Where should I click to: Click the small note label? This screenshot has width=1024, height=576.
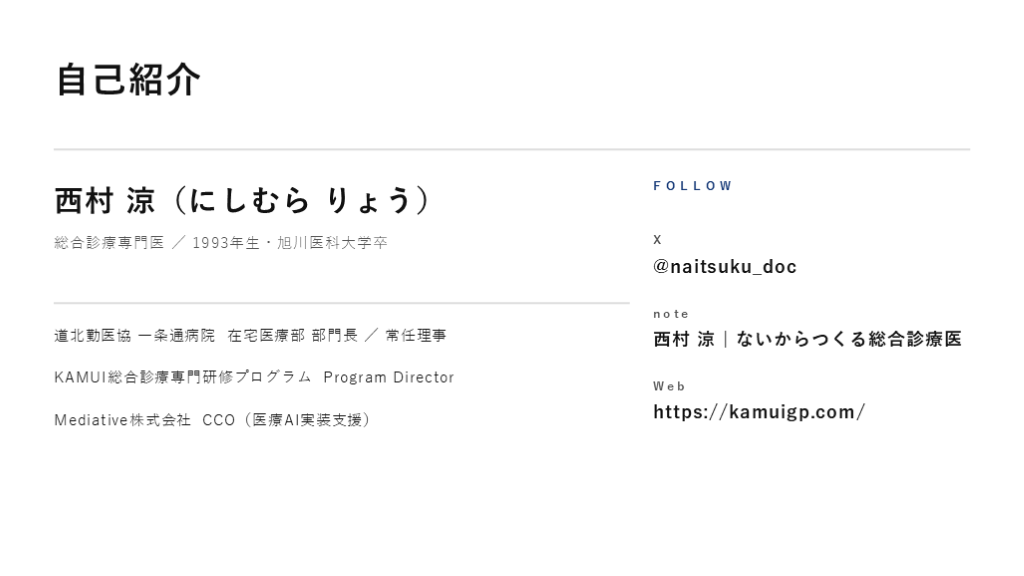(x=671, y=314)
